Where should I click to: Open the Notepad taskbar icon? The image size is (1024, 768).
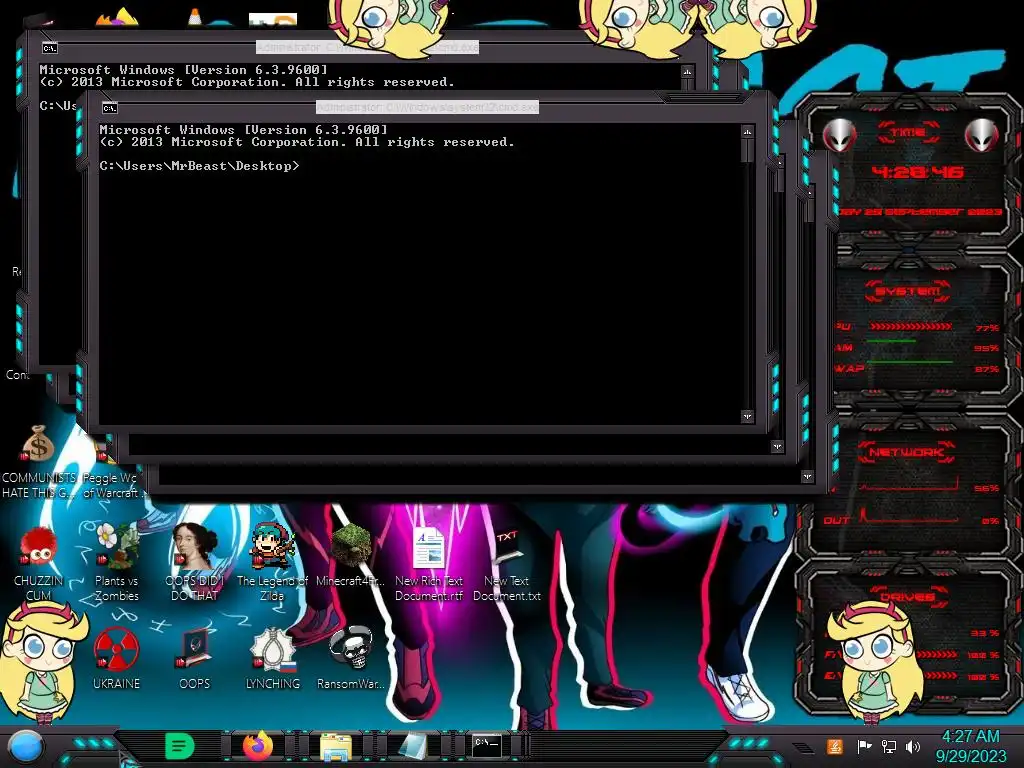[x=413, y=747]
